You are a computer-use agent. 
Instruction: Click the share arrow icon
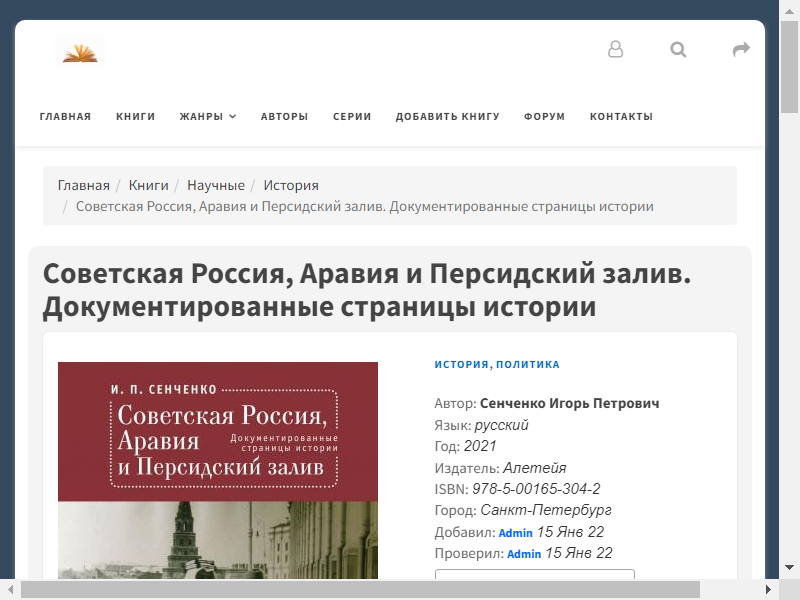click(741, 49)
